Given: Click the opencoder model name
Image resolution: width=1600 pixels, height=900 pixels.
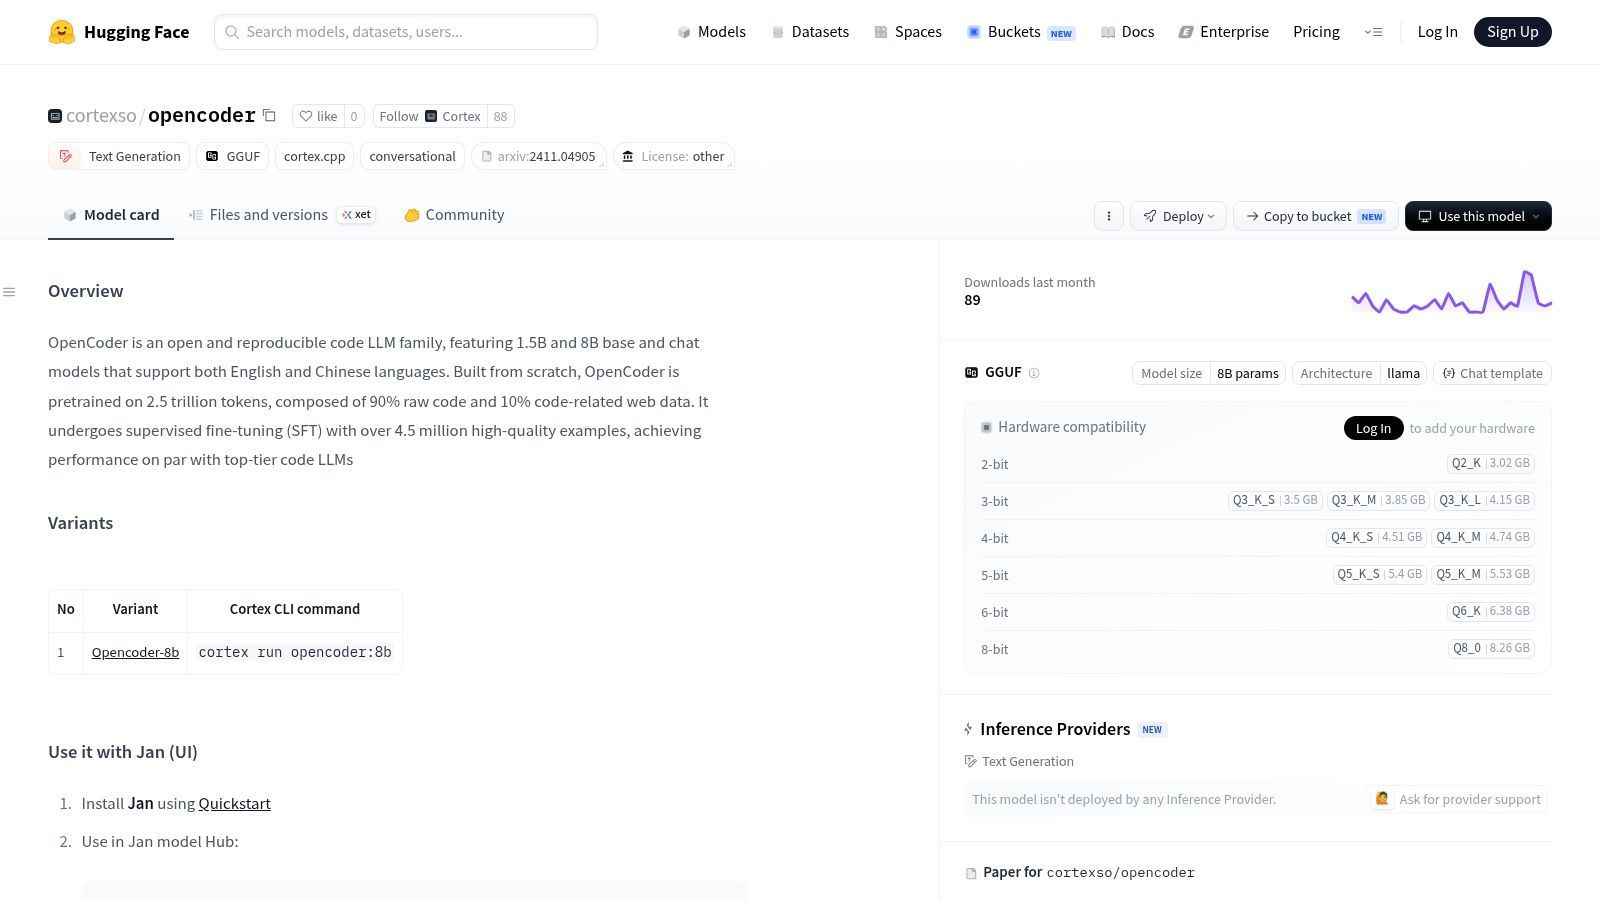Looking at the screenshot, I should [202, 115].
